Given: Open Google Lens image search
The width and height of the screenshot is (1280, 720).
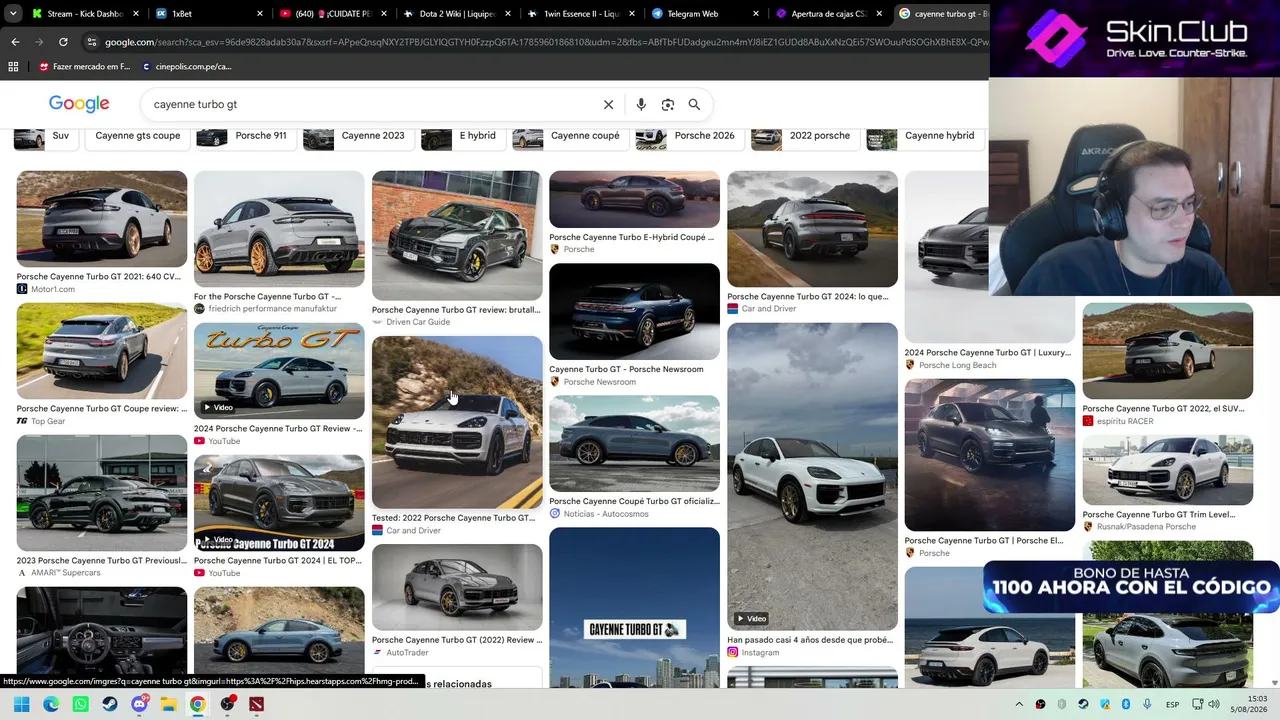Looking at the screenshot, I should point(668,104).
